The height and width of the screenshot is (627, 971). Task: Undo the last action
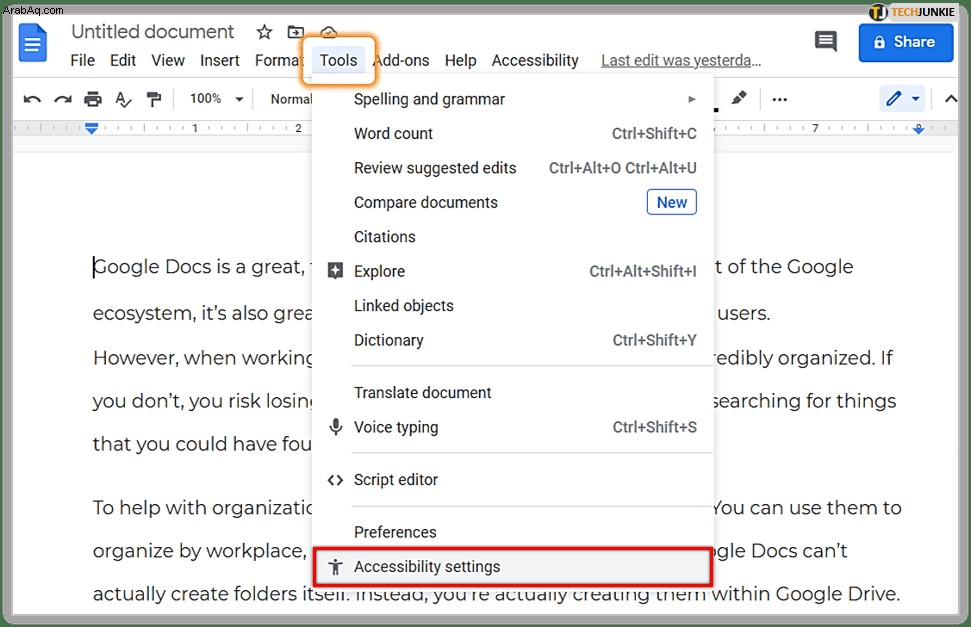coord(32,99)
